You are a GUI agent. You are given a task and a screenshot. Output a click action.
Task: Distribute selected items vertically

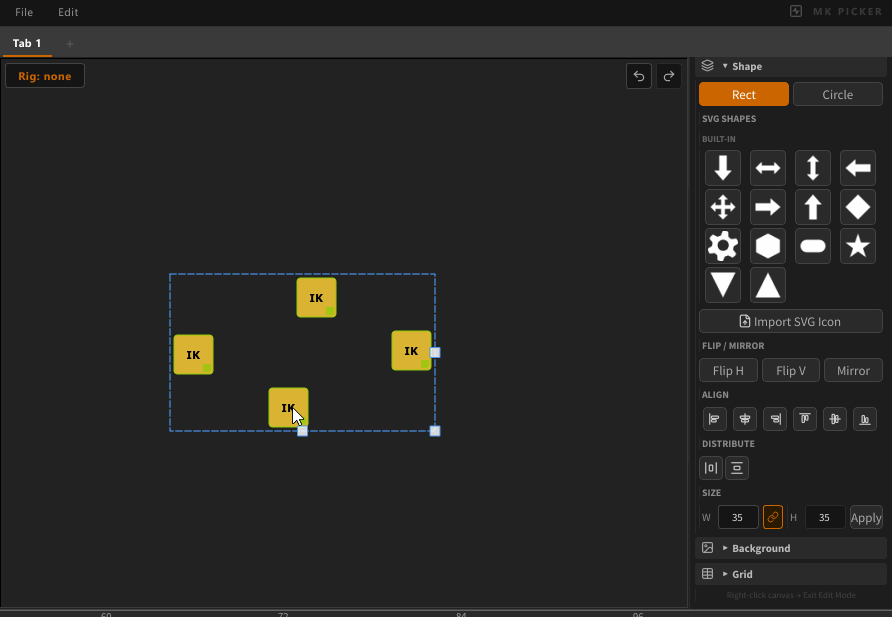tap(737, 468)
